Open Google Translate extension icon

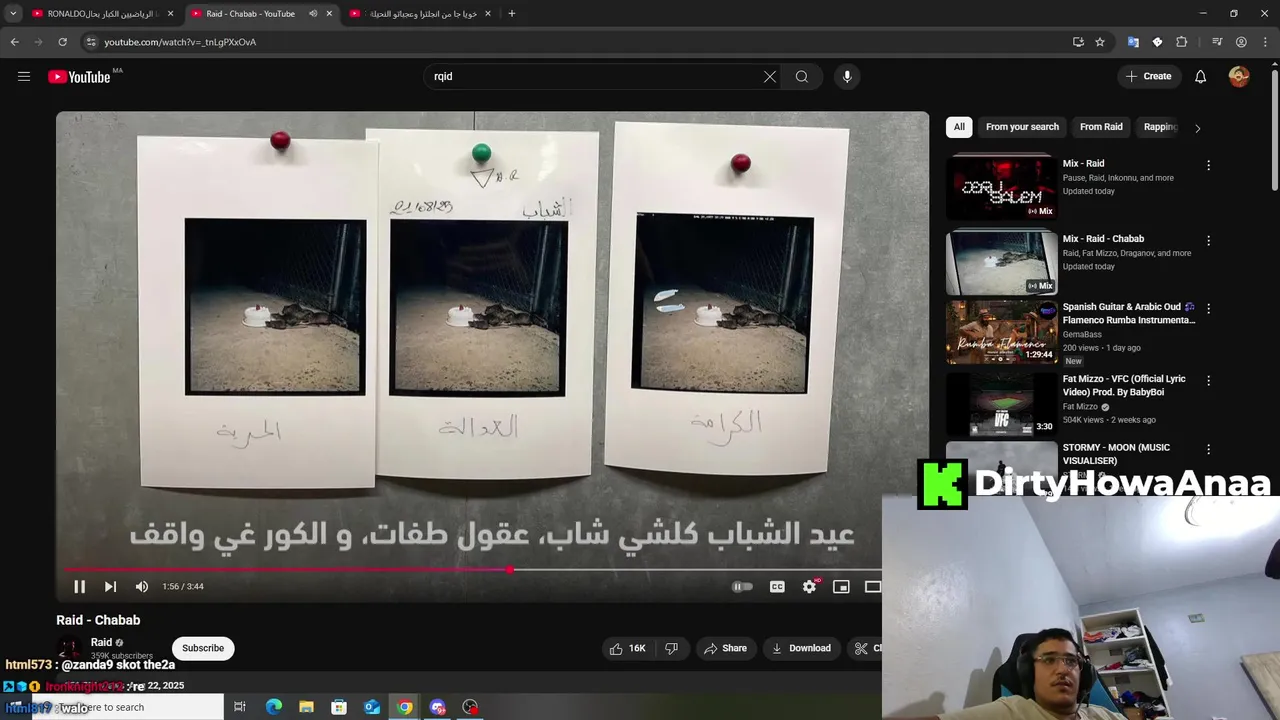[x=1133, y=42]
